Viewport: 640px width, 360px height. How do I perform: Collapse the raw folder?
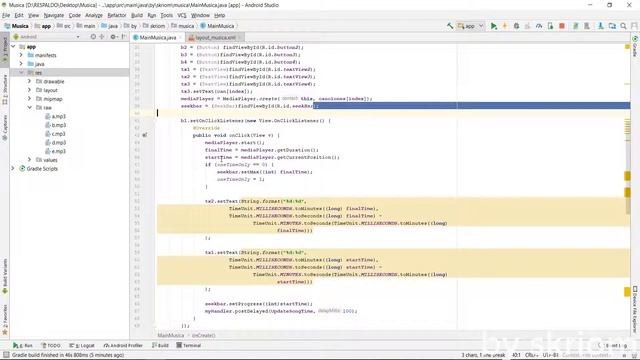[29, 107]
